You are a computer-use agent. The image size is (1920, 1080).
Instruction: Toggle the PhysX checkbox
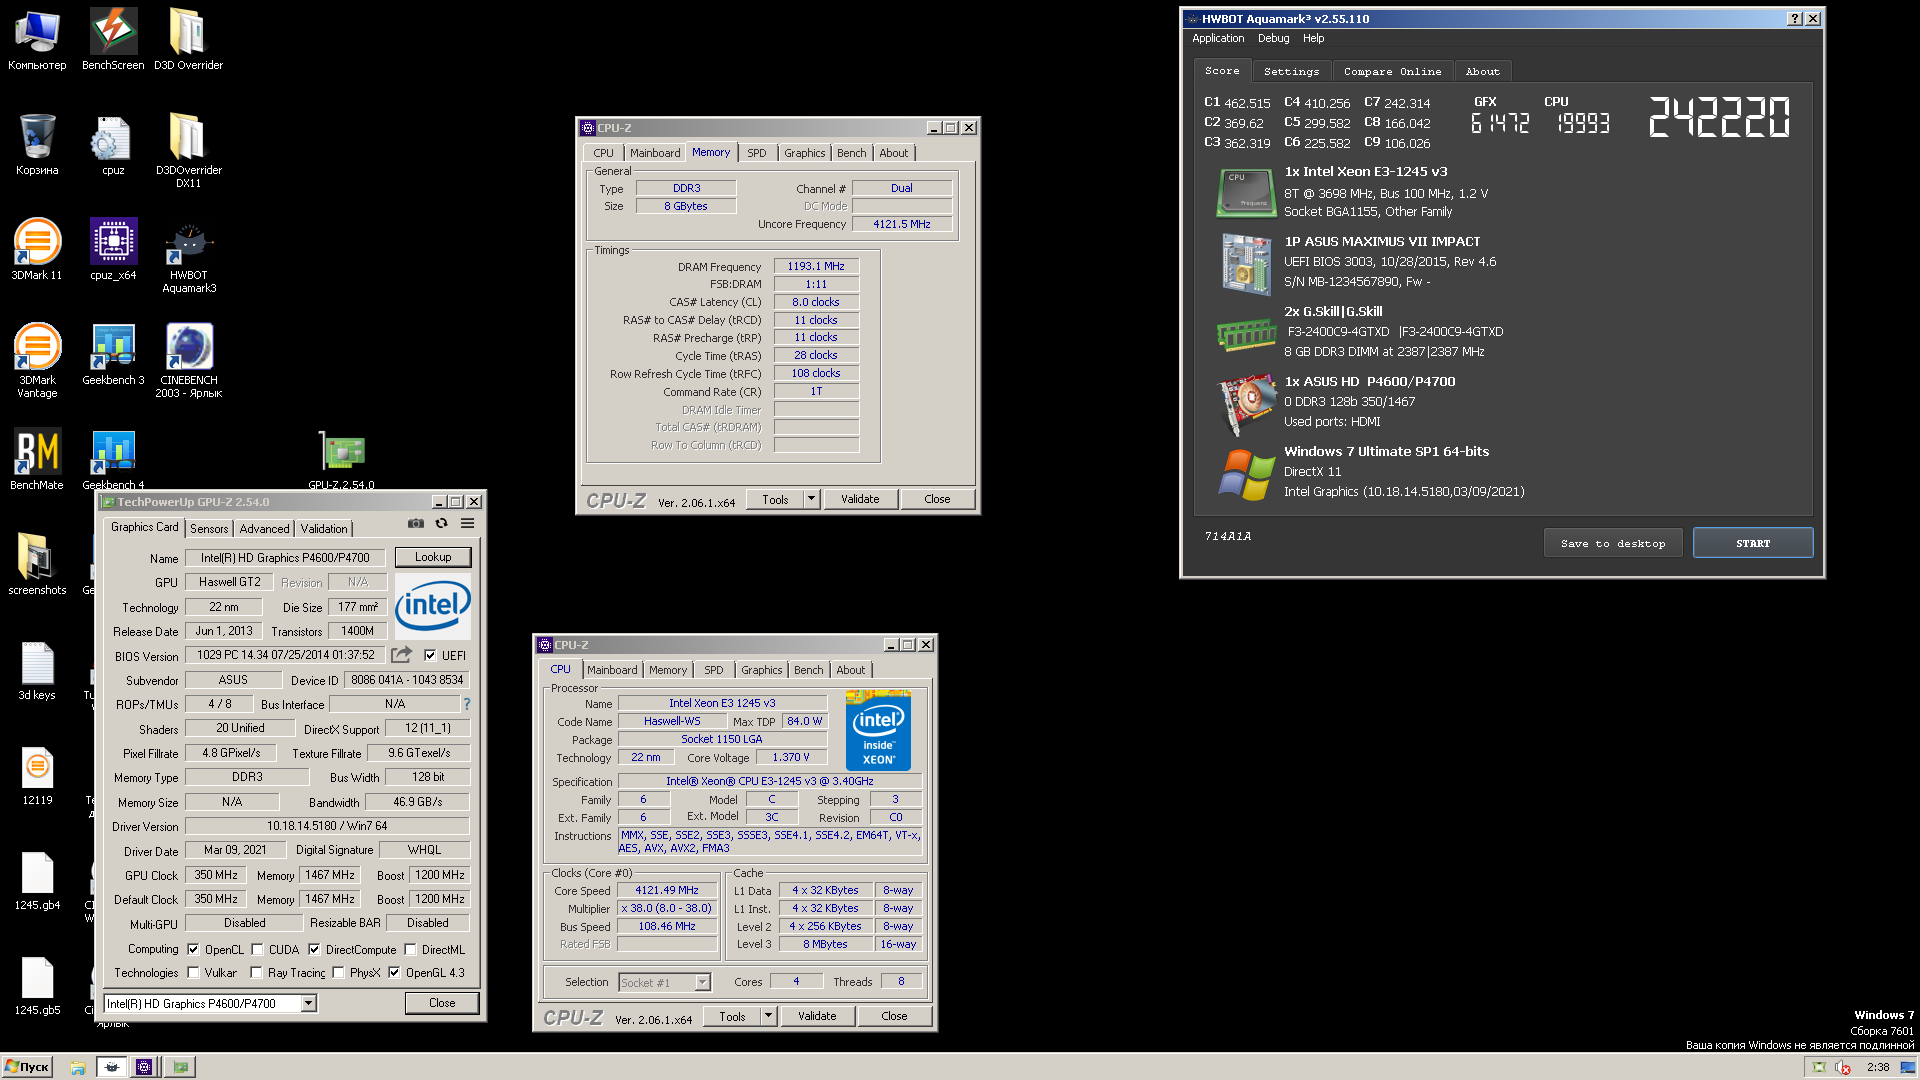tap(338, 973)
